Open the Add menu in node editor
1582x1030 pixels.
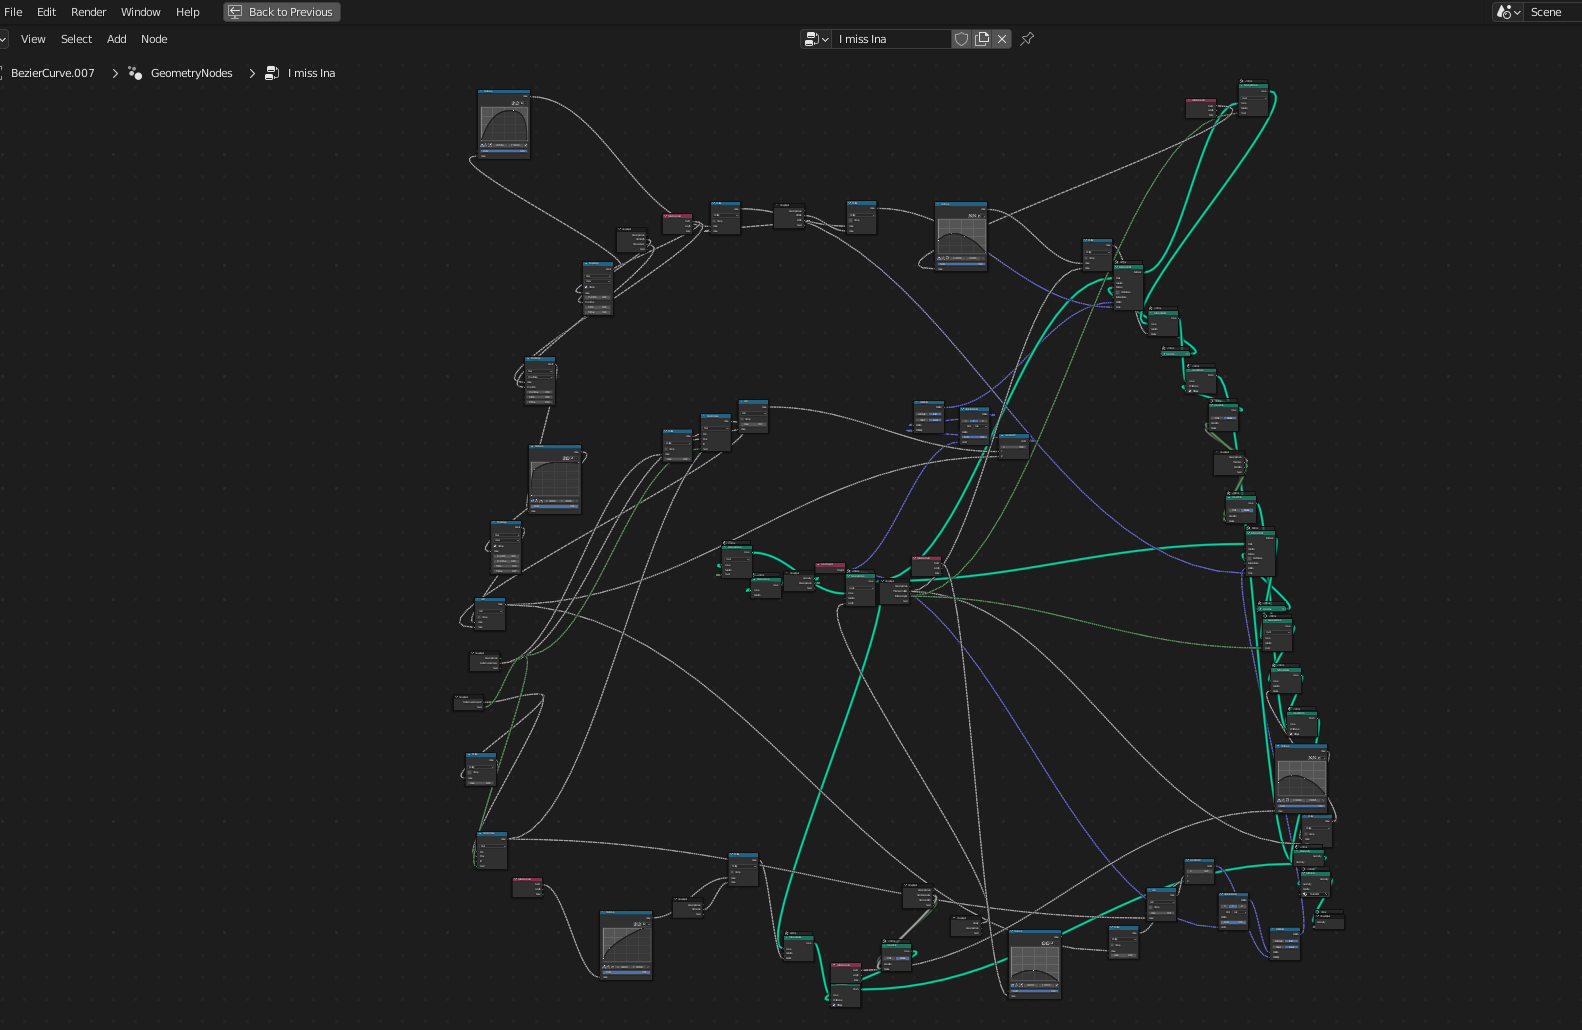point(116,39)
